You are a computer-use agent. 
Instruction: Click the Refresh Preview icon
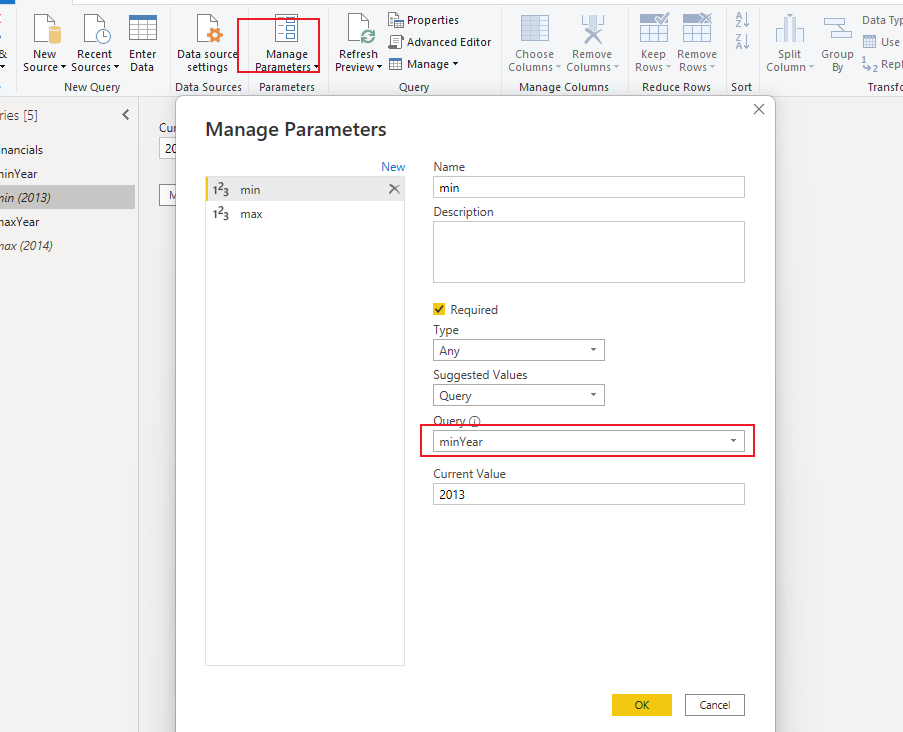coord(361,29)
